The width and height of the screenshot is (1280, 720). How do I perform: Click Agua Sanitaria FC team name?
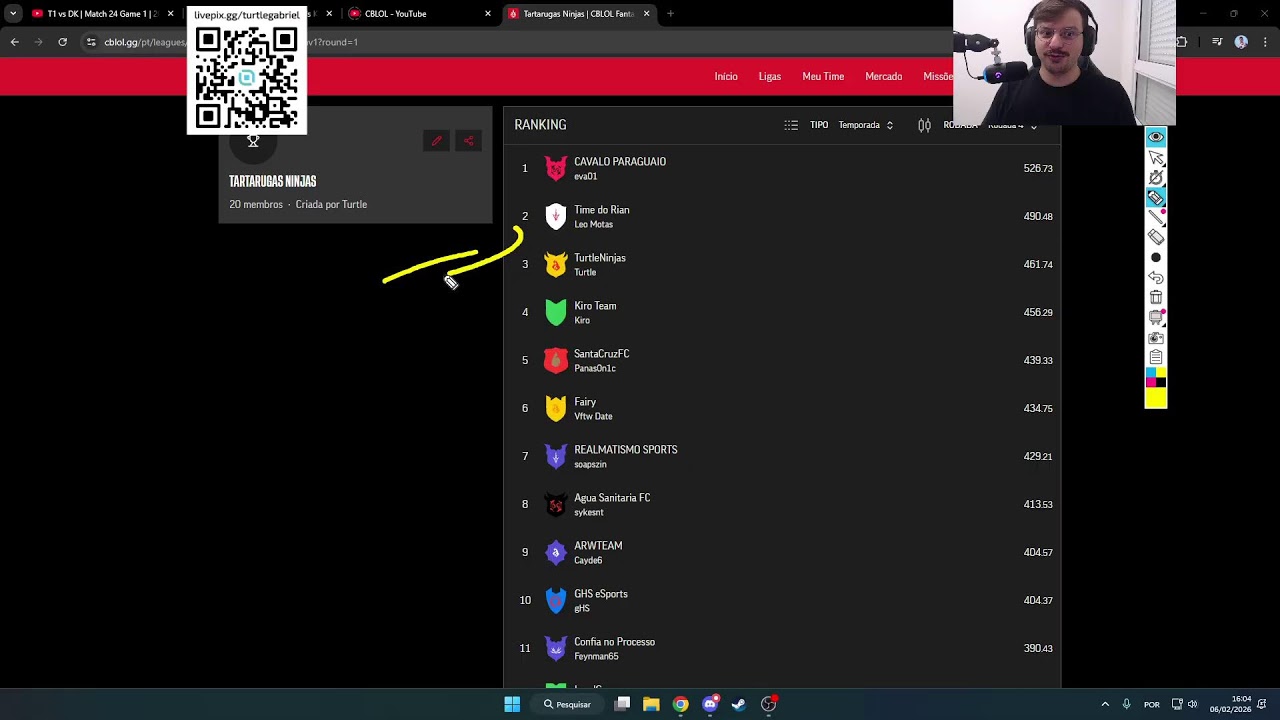coord(612,498)
